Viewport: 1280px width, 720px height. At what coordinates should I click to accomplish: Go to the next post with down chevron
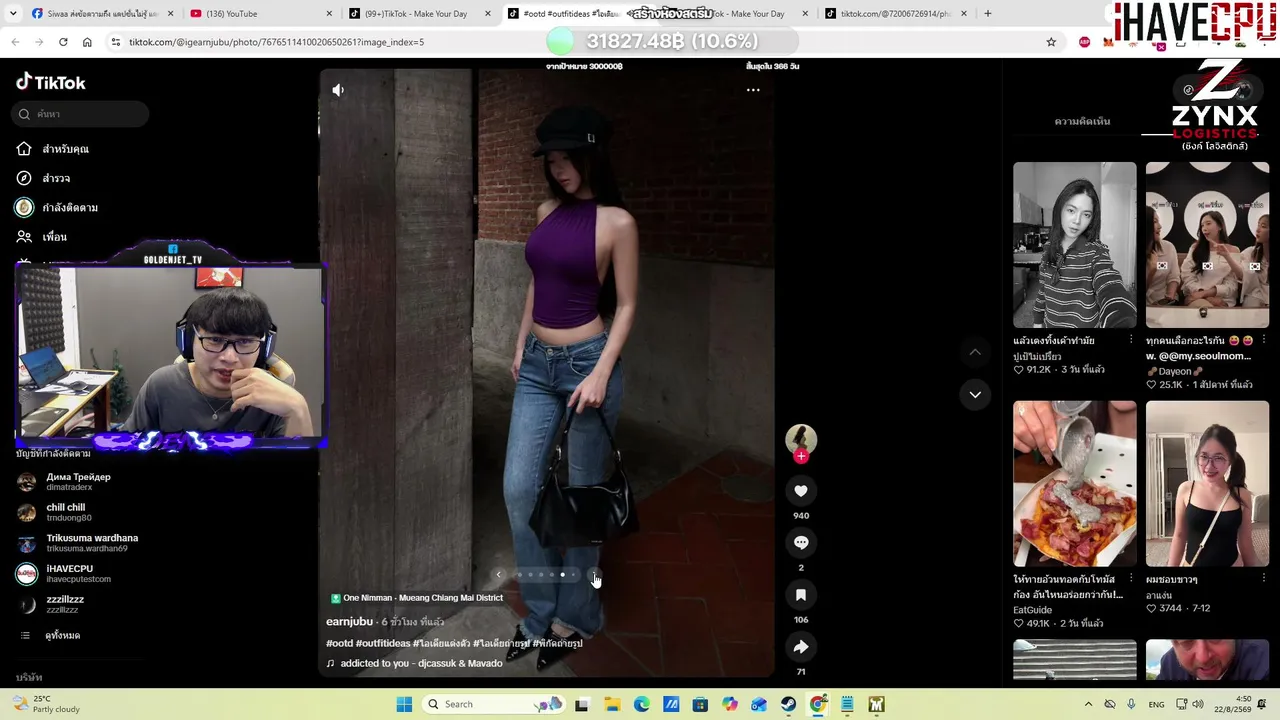point(975,394)
